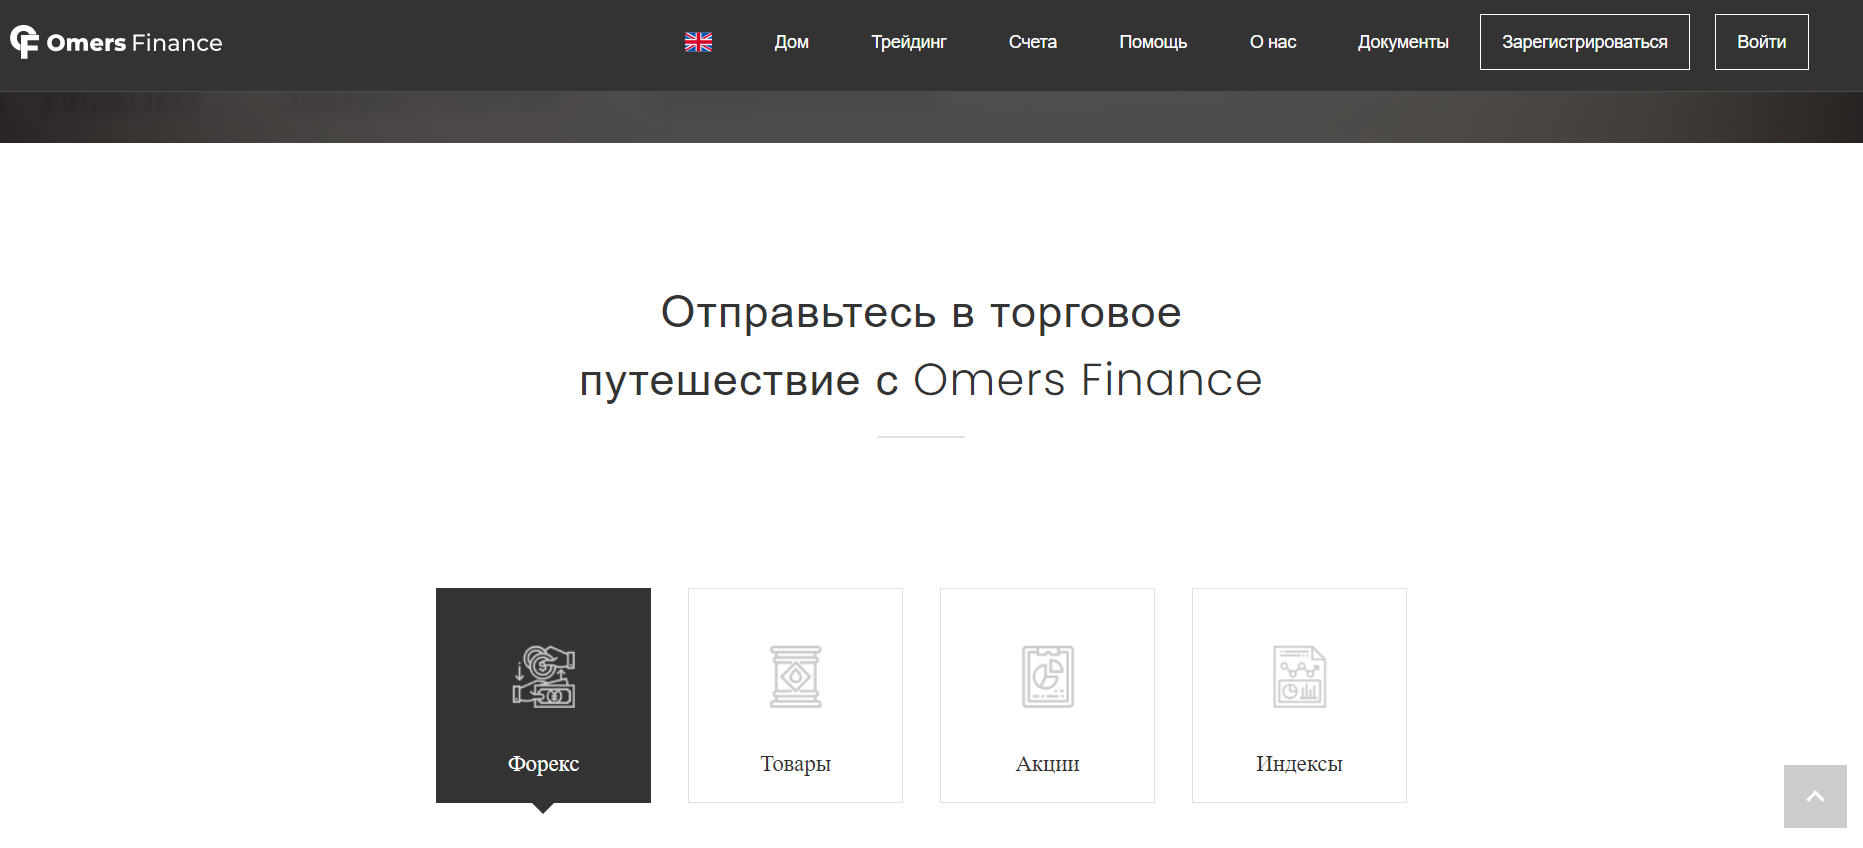This screenshot has width=1863, height=848.
Task: Select the Форекс tab label
Action: pyautogui.click(x=543, y=764)
